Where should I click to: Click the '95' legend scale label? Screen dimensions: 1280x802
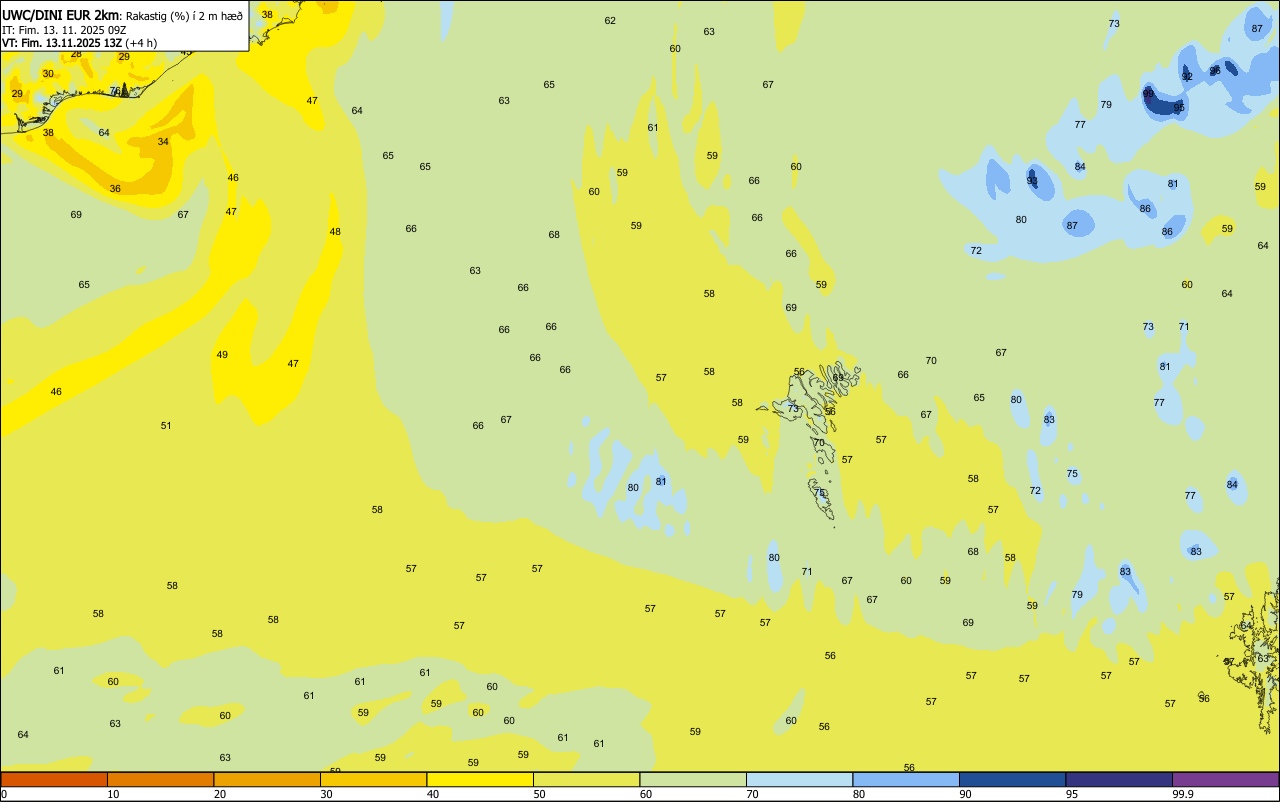tap(1072, 794)
